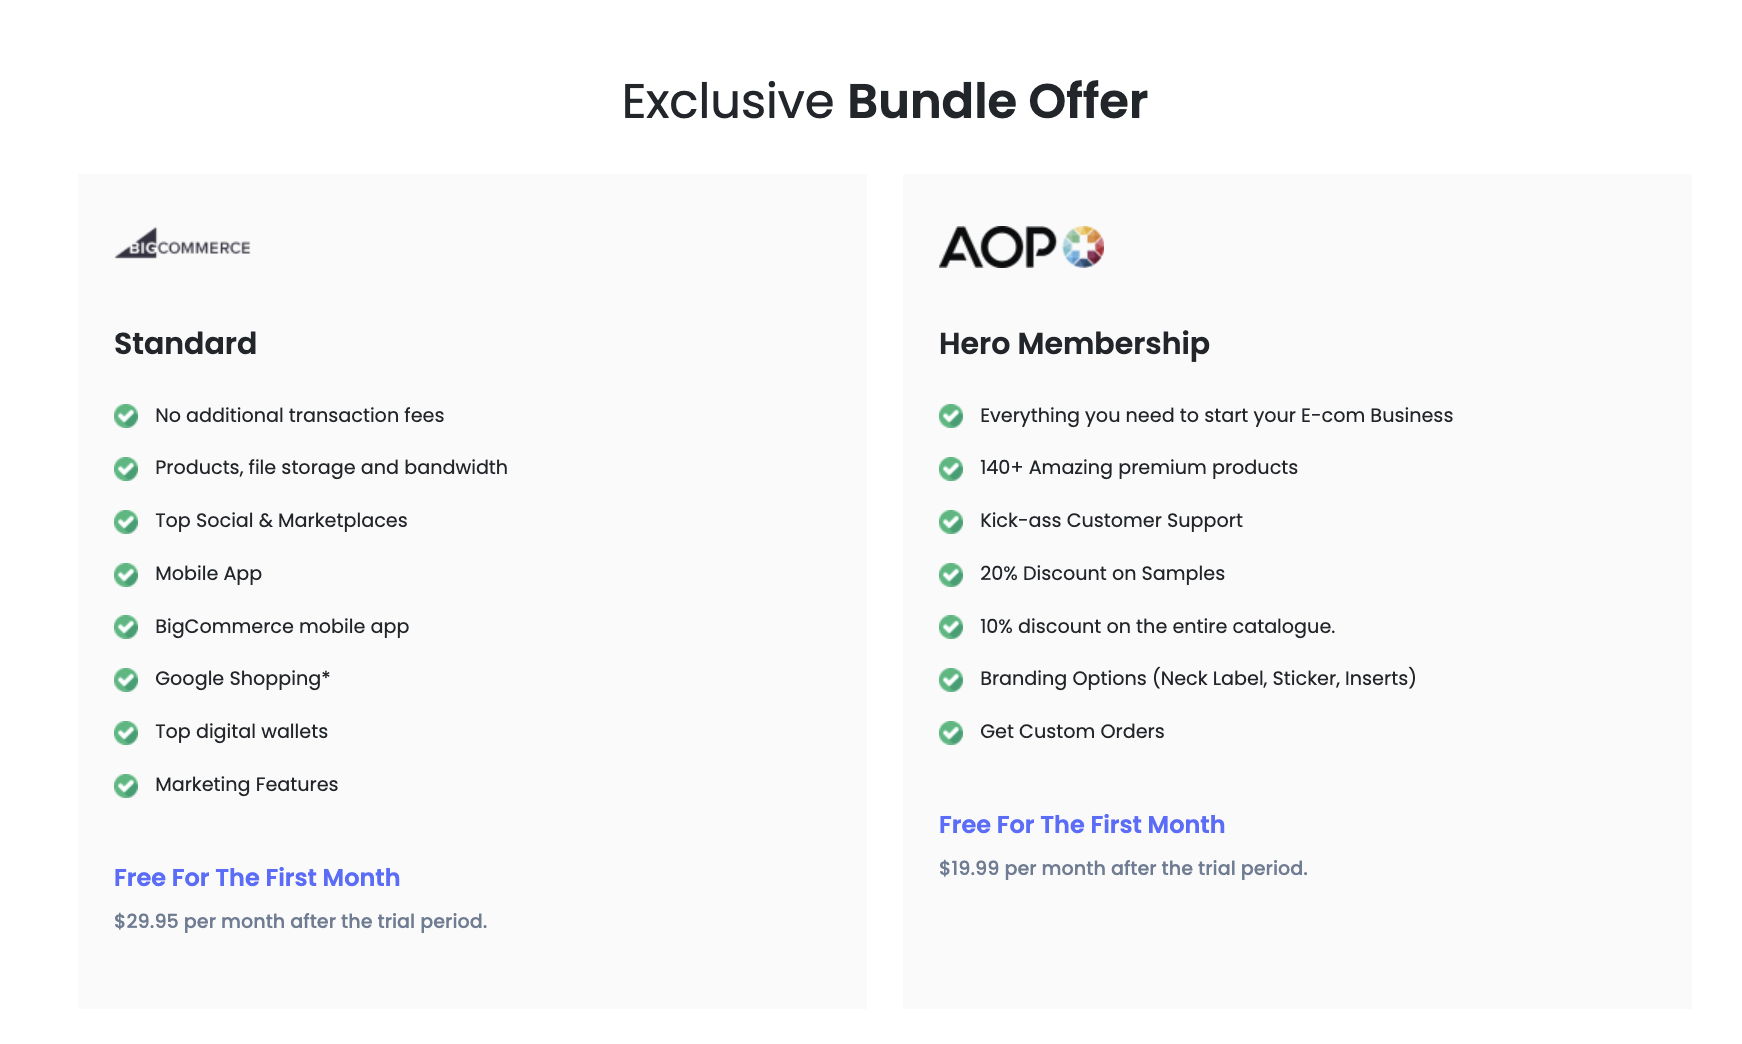Click checkmark next to Get Custom Orders

[x=951, y=732]
